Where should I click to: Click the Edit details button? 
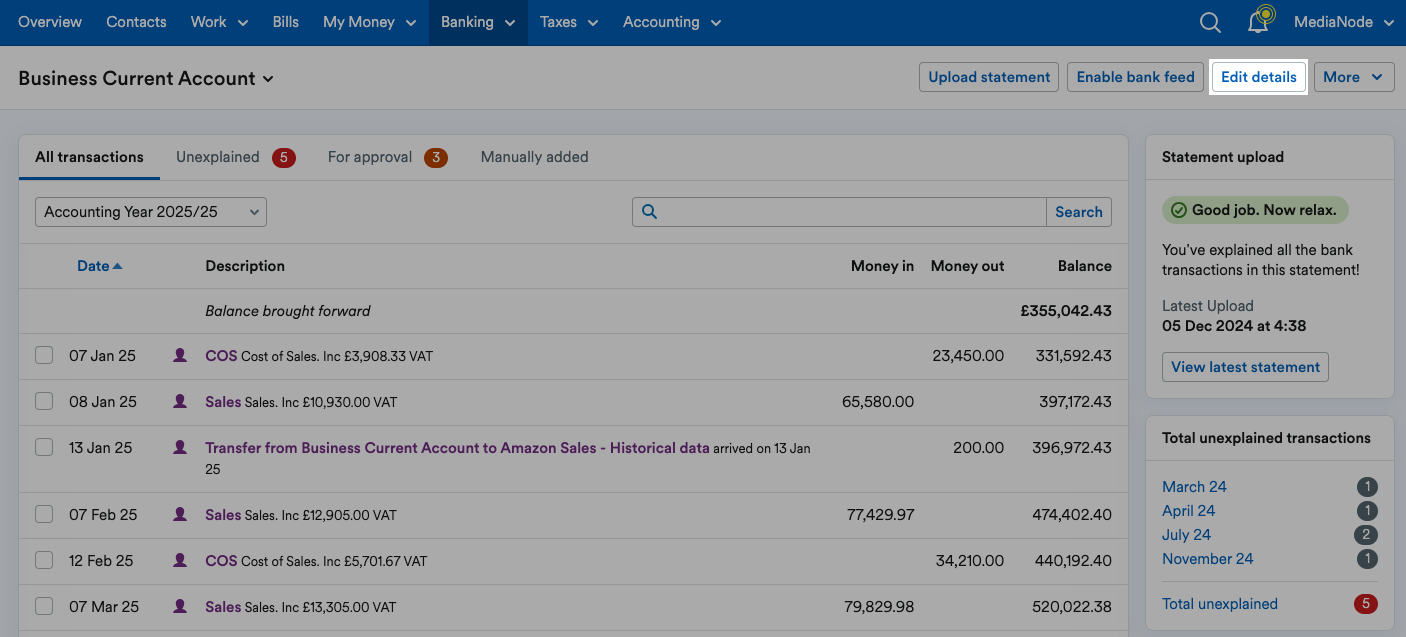[1258, 77]
